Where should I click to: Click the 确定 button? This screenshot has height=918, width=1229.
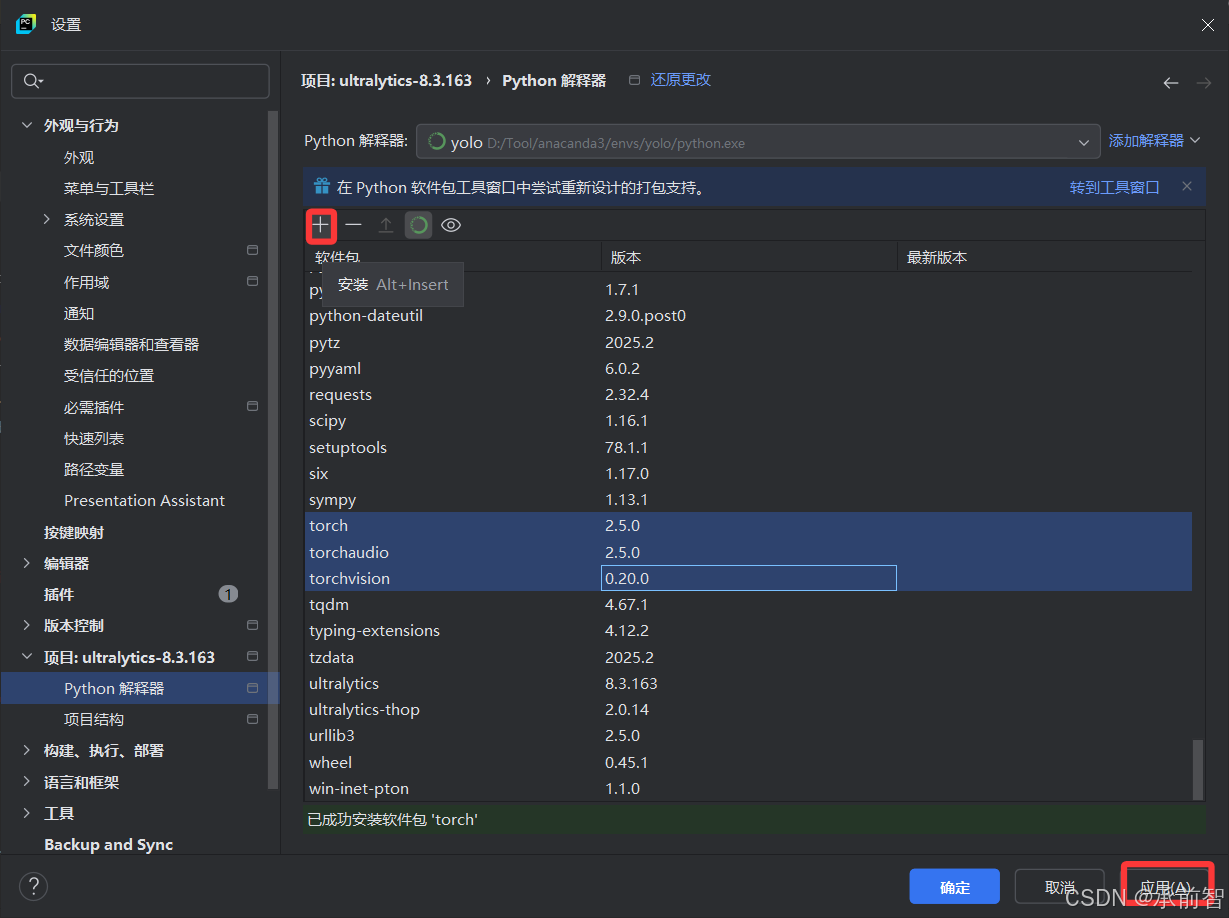pos(954,887)
